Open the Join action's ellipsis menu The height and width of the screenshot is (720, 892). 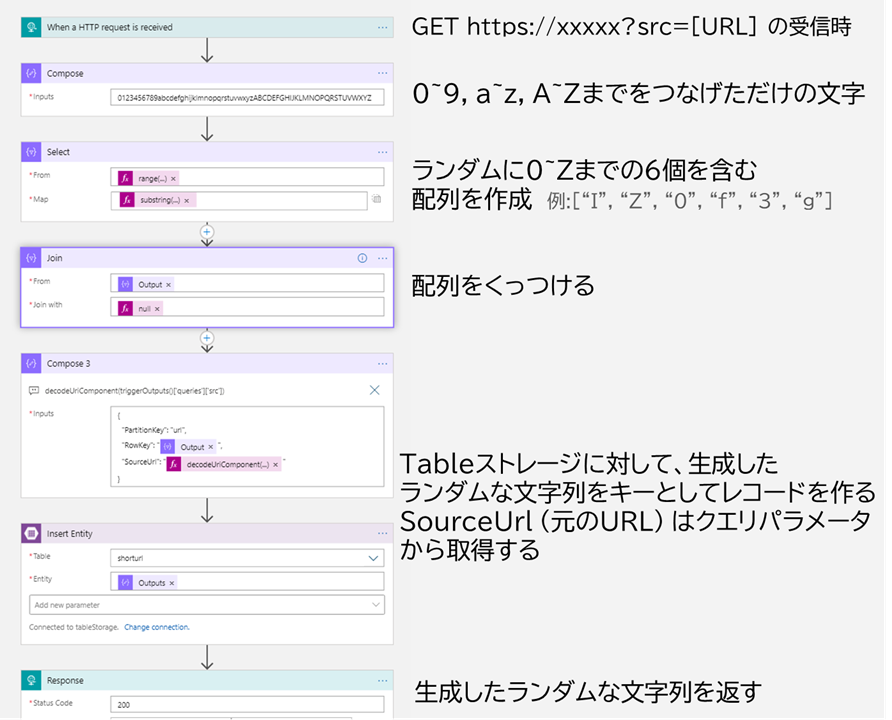click(x=382, y=258)
